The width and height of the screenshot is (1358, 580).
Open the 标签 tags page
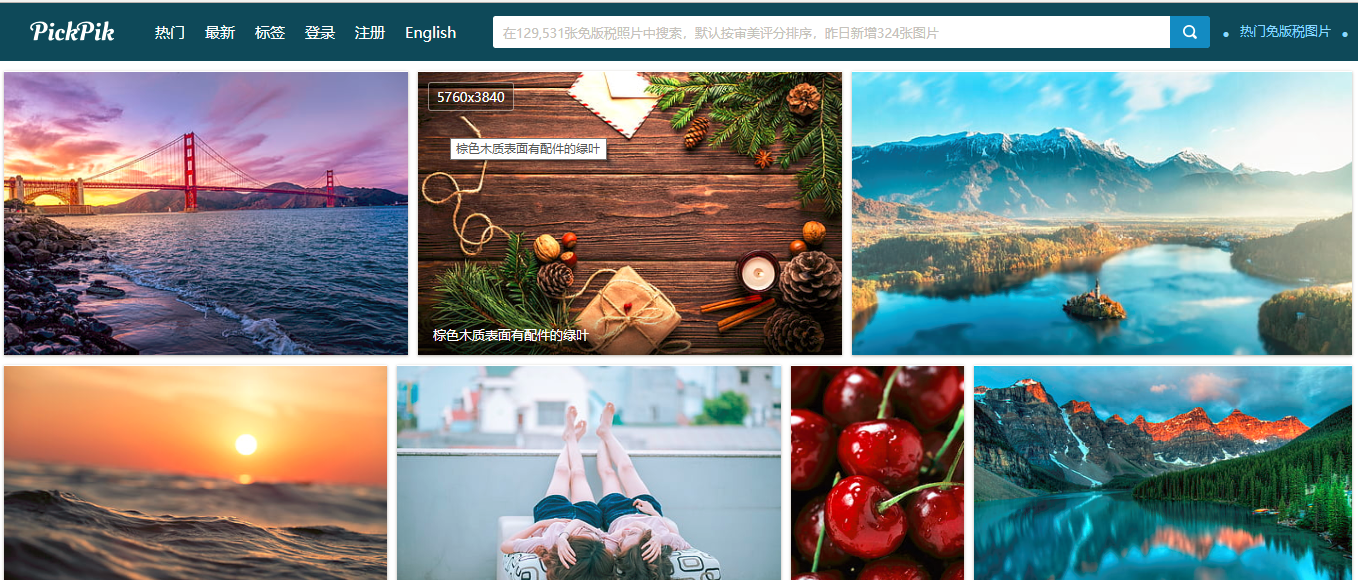point(270,33)
